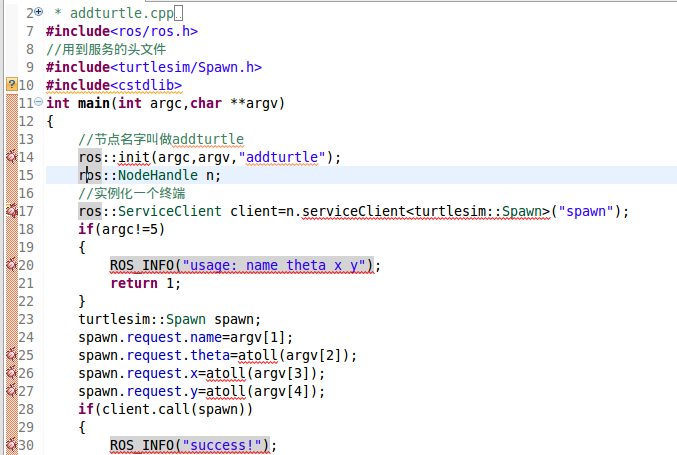The height and width of the screenshot is (455, 677).
Task: Click the 'return 1;' statement
Action: click(146, 283)
